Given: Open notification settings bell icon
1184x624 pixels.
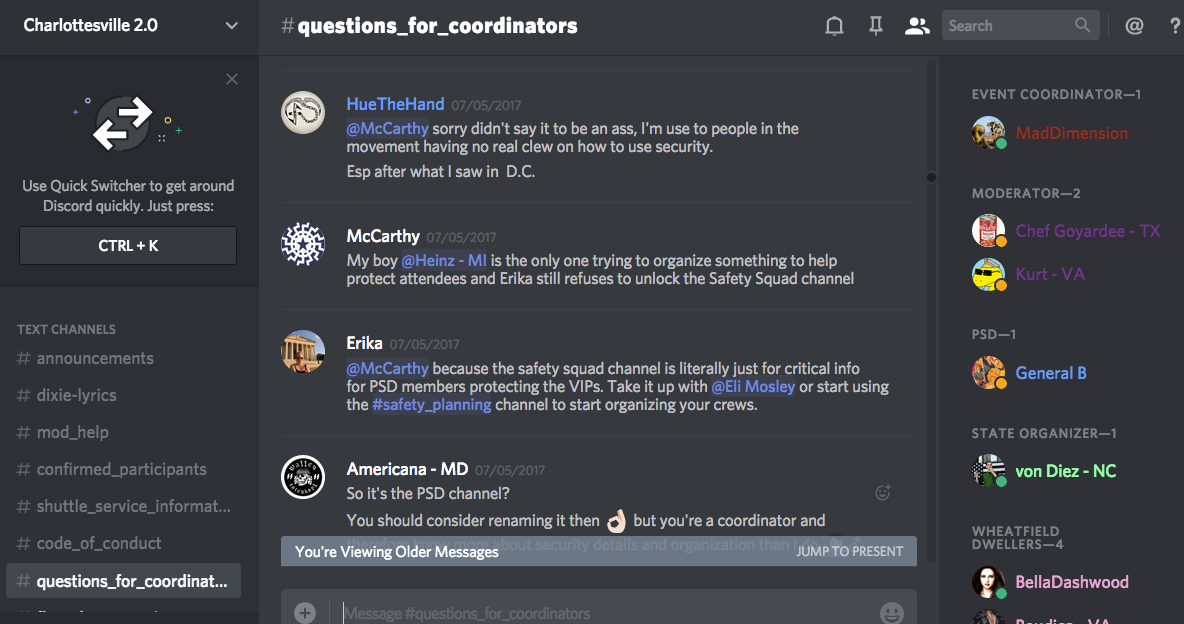Looking at the screenshot, I should [834, 27].
